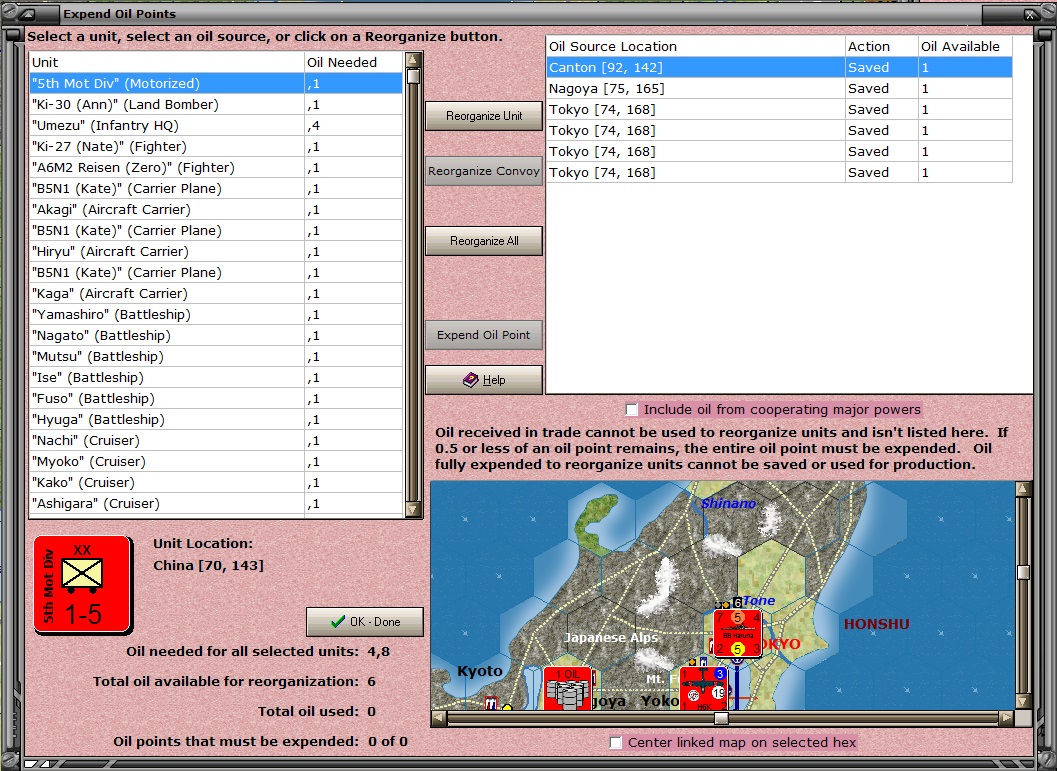This screenshot has height=771, width=1057.
Task: Click the map horizontal scrollbar thumb
Action: pos(721,718)
